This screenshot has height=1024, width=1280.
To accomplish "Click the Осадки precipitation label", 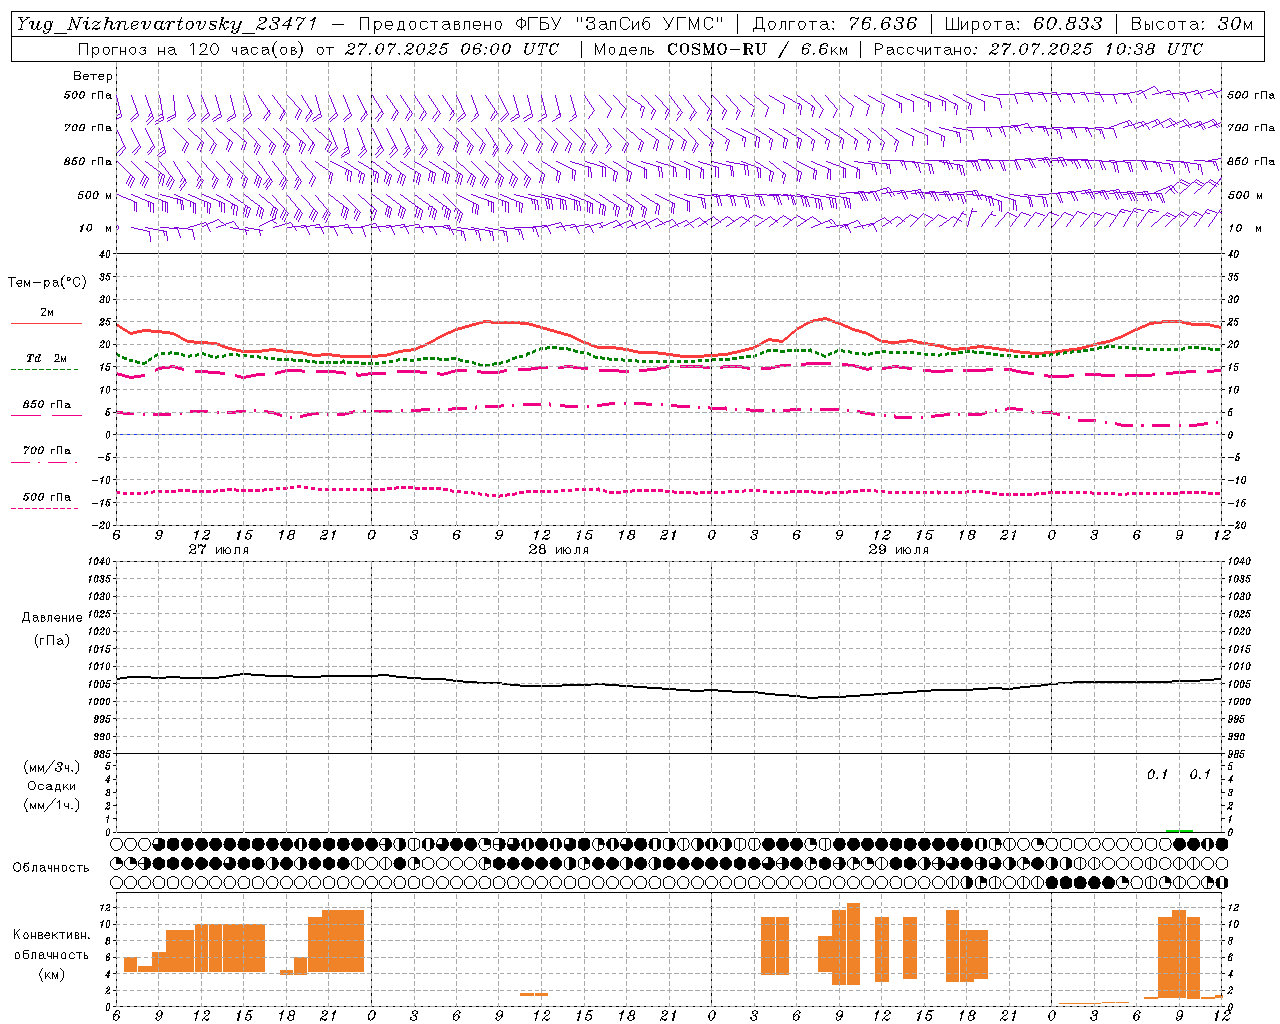I will coord(52,786).
